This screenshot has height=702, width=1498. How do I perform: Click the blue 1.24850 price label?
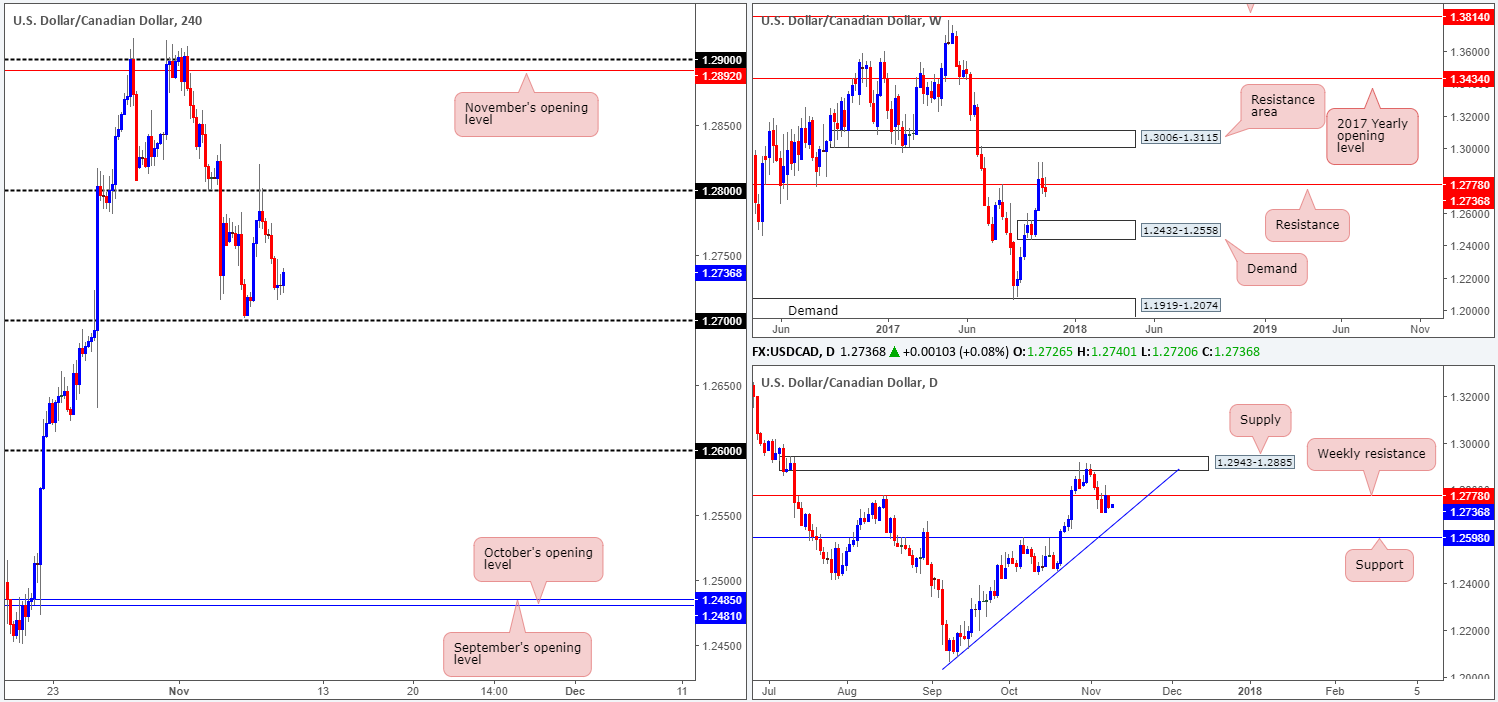720,602
